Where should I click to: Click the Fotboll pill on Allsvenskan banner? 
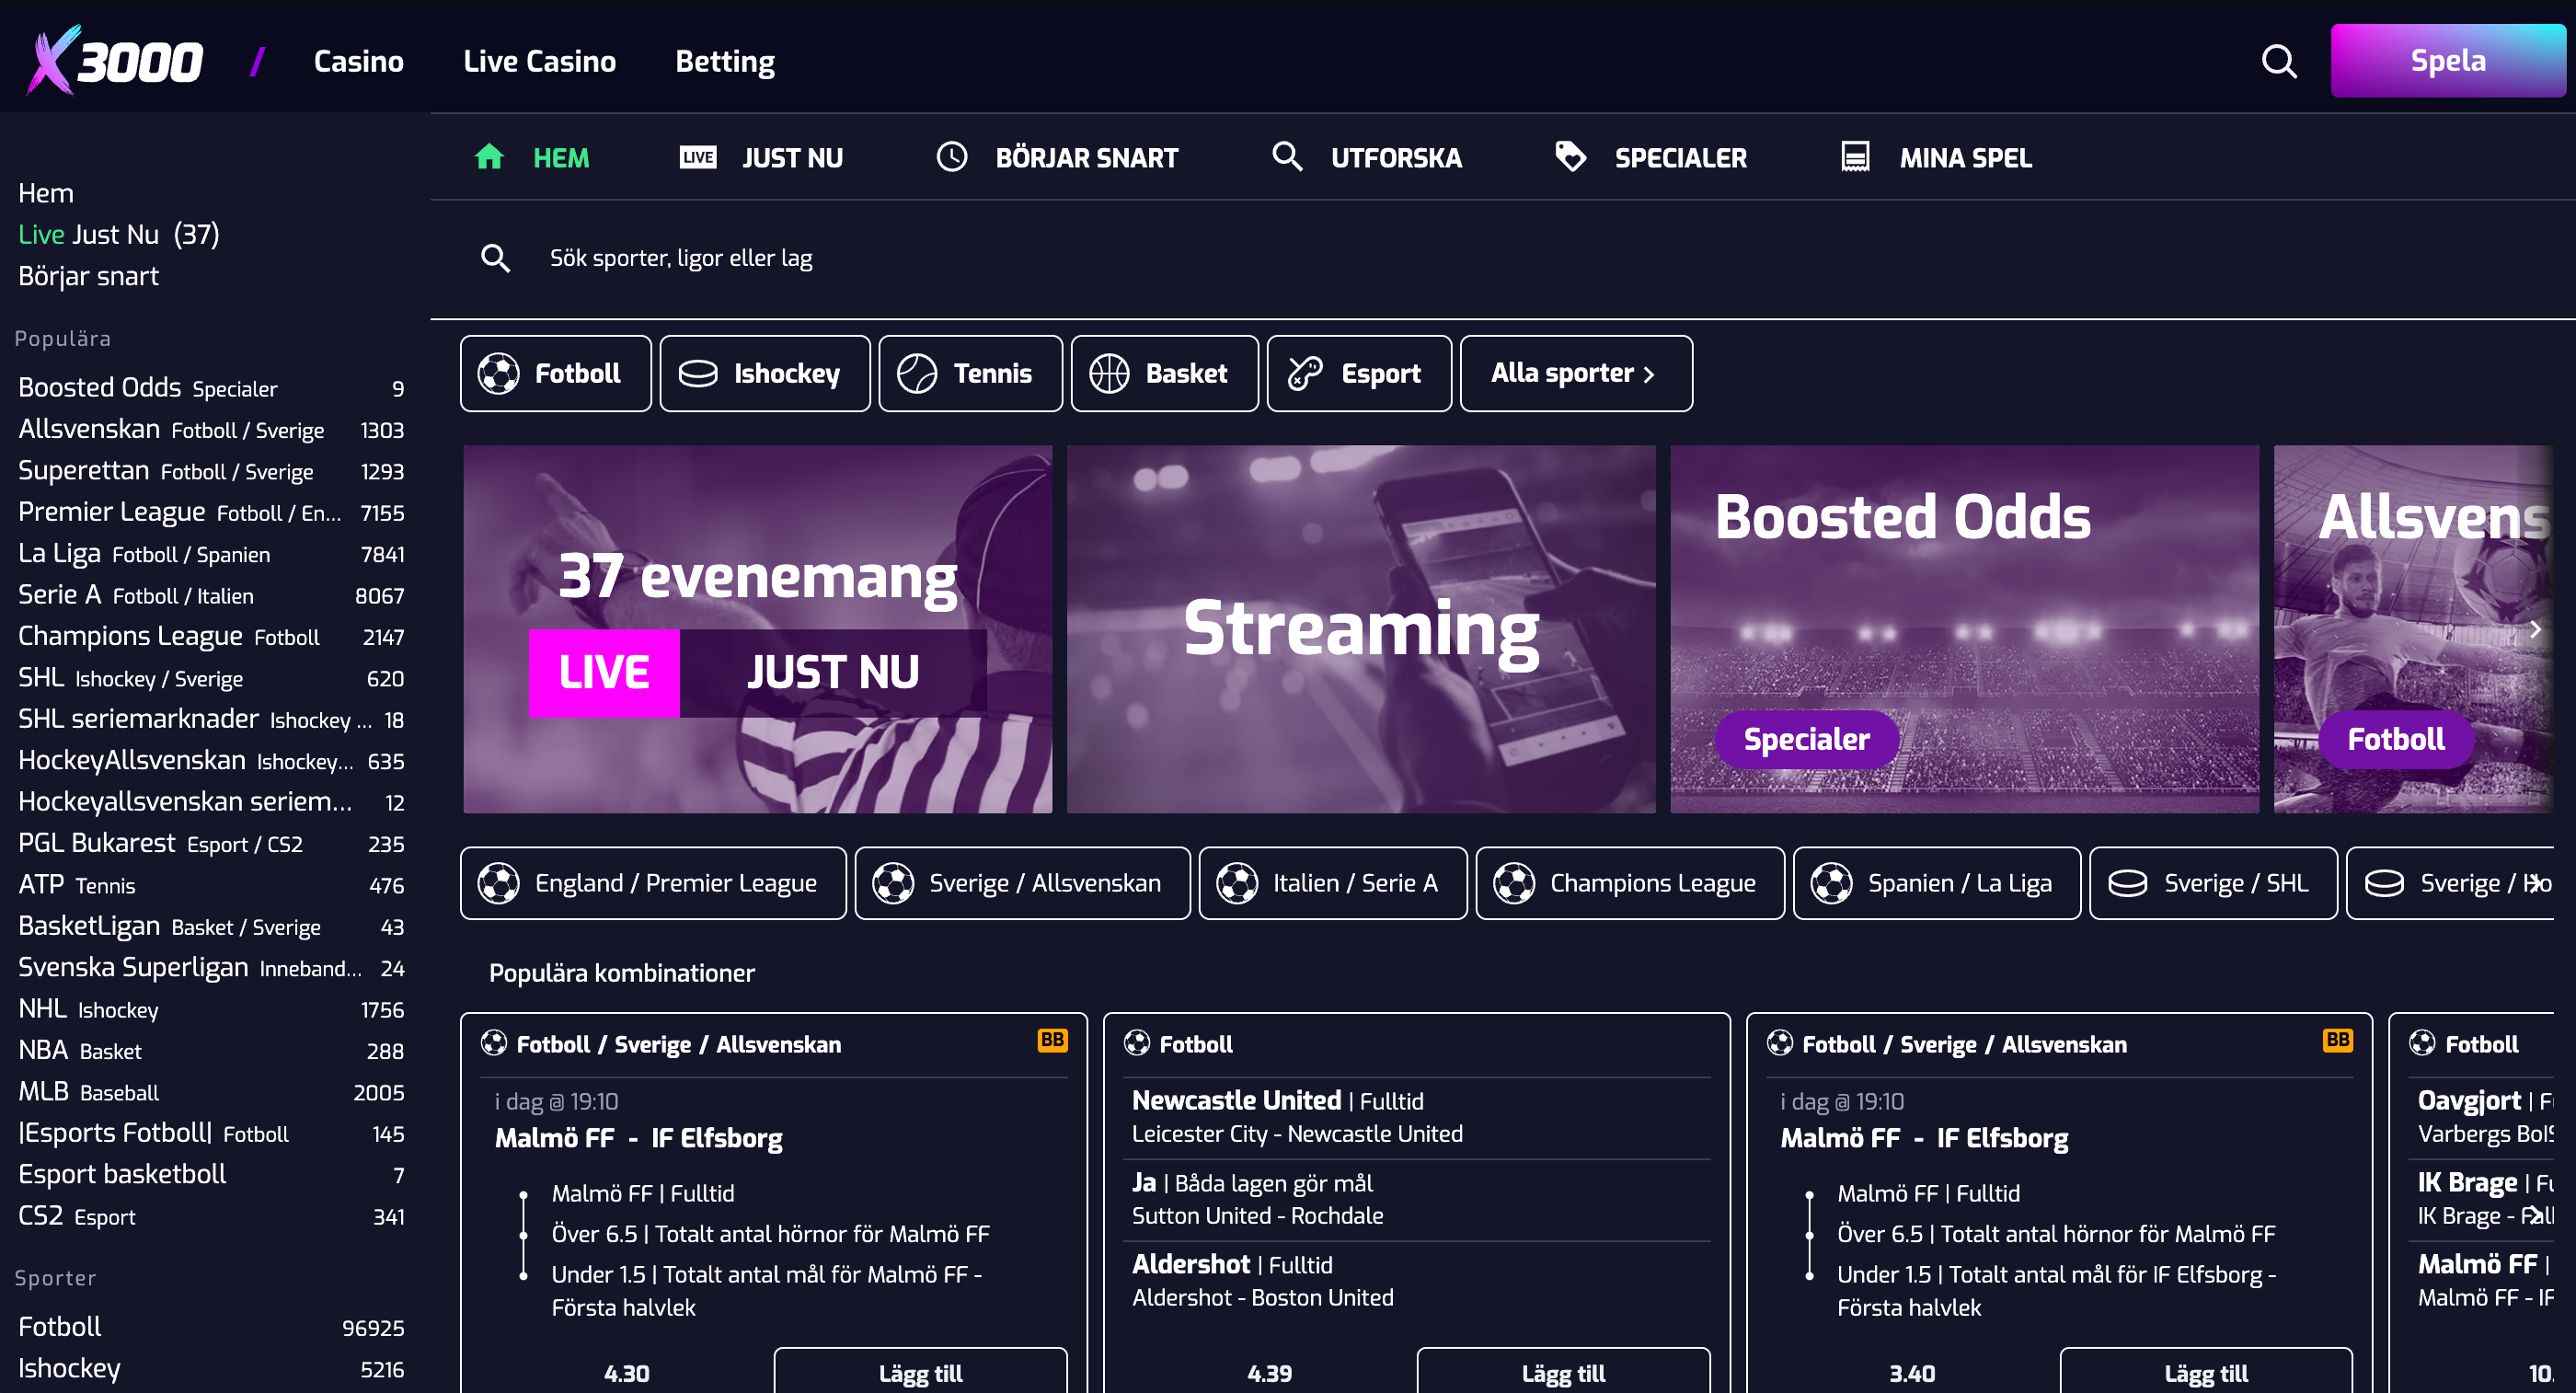pyautogui.click(x=2396, y=739)
